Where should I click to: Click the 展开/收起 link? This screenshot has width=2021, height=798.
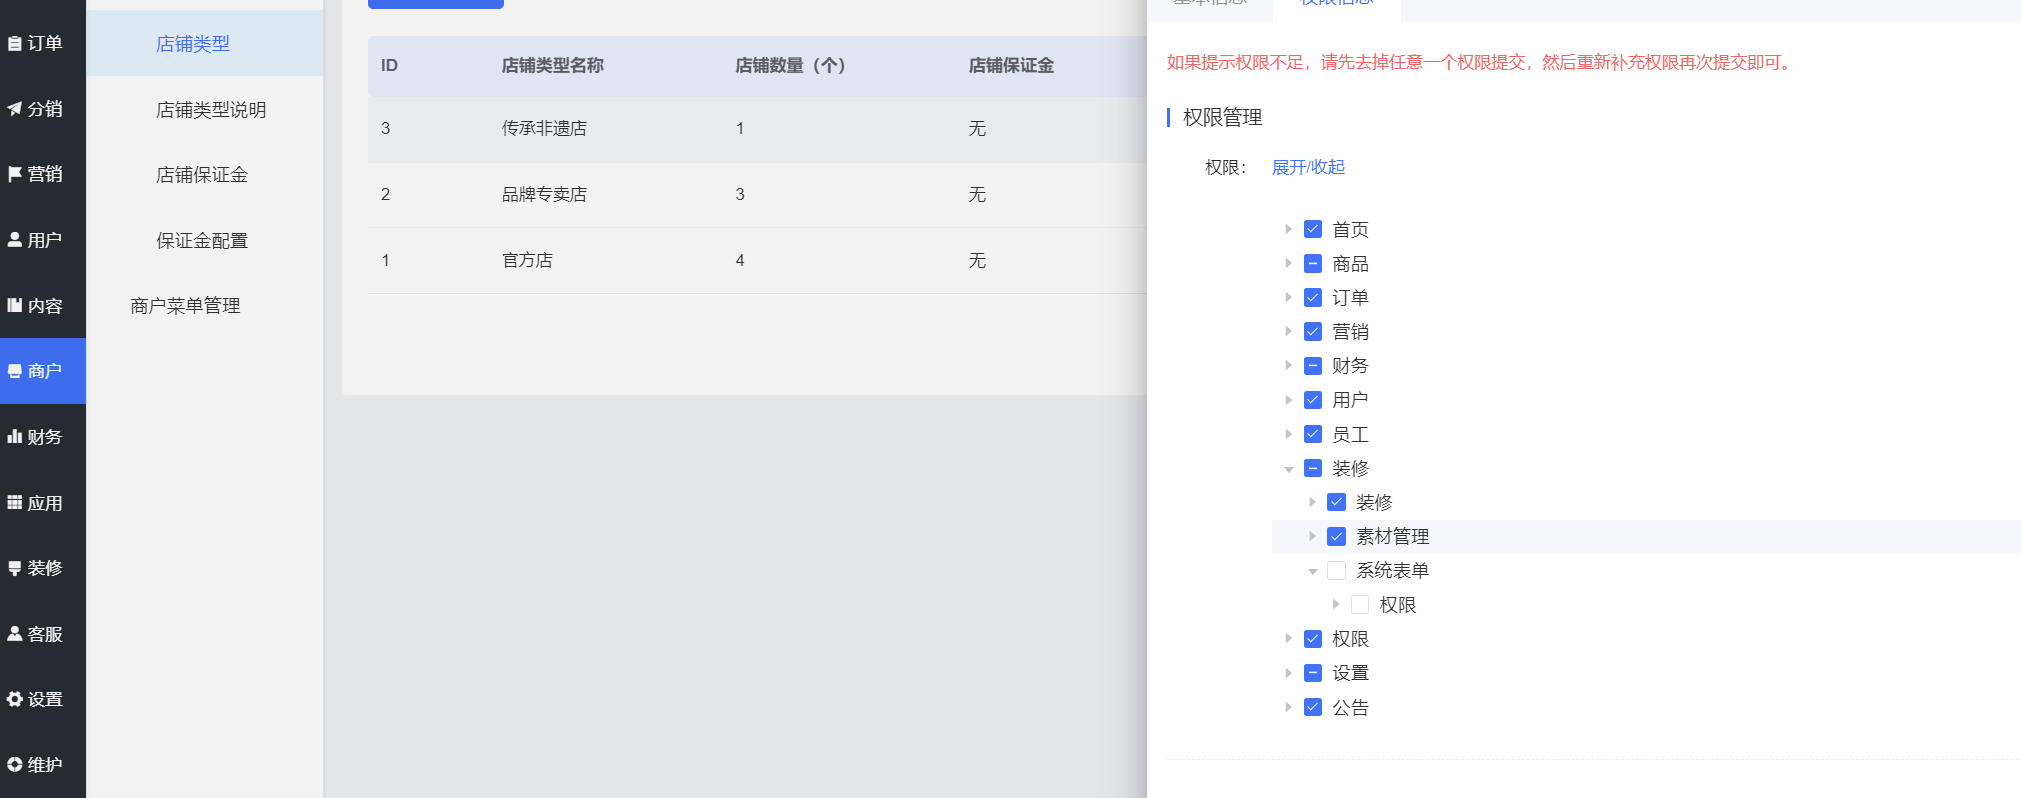point(1308,167)
